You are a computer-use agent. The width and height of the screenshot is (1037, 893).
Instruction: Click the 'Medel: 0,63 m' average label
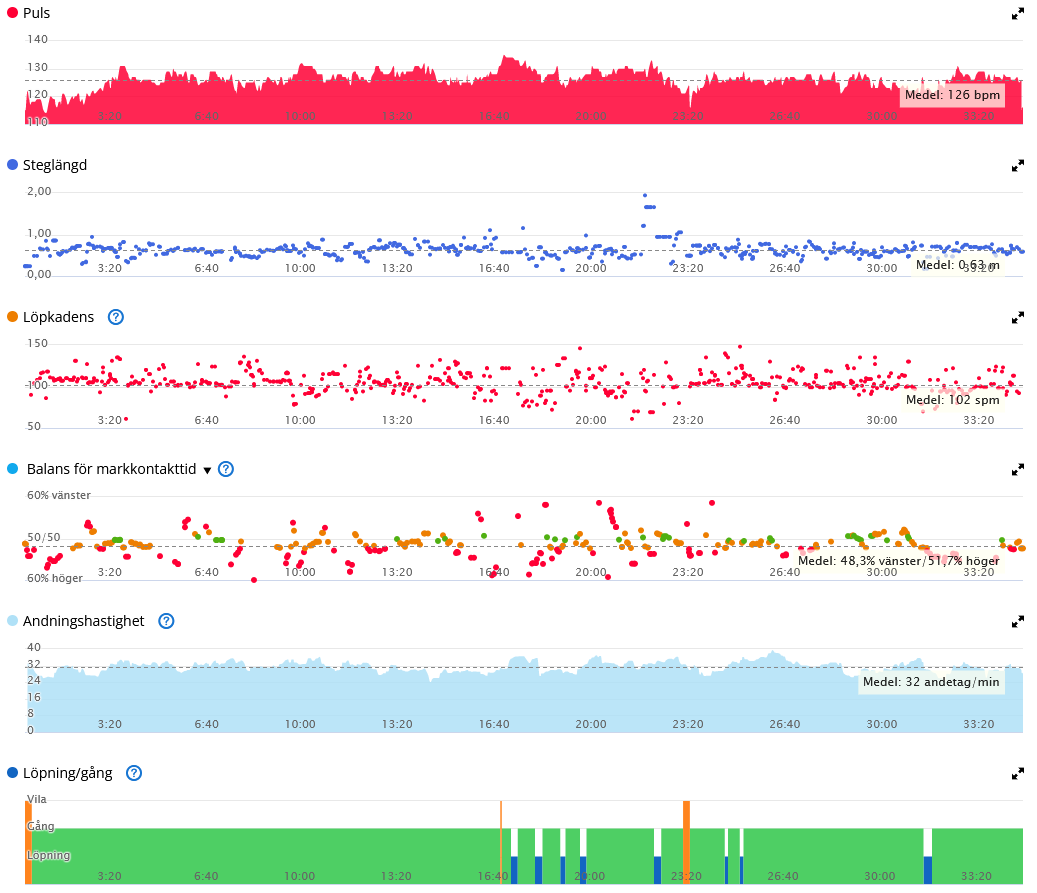pyautogui.click(x=958, y=265)
